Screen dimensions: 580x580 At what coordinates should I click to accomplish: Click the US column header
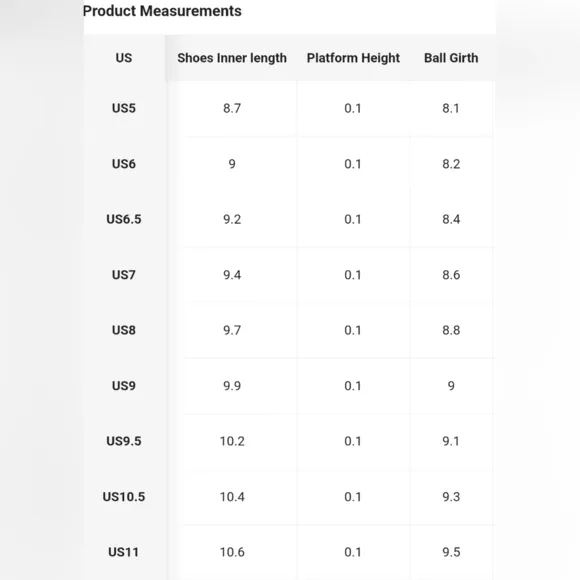124,58
